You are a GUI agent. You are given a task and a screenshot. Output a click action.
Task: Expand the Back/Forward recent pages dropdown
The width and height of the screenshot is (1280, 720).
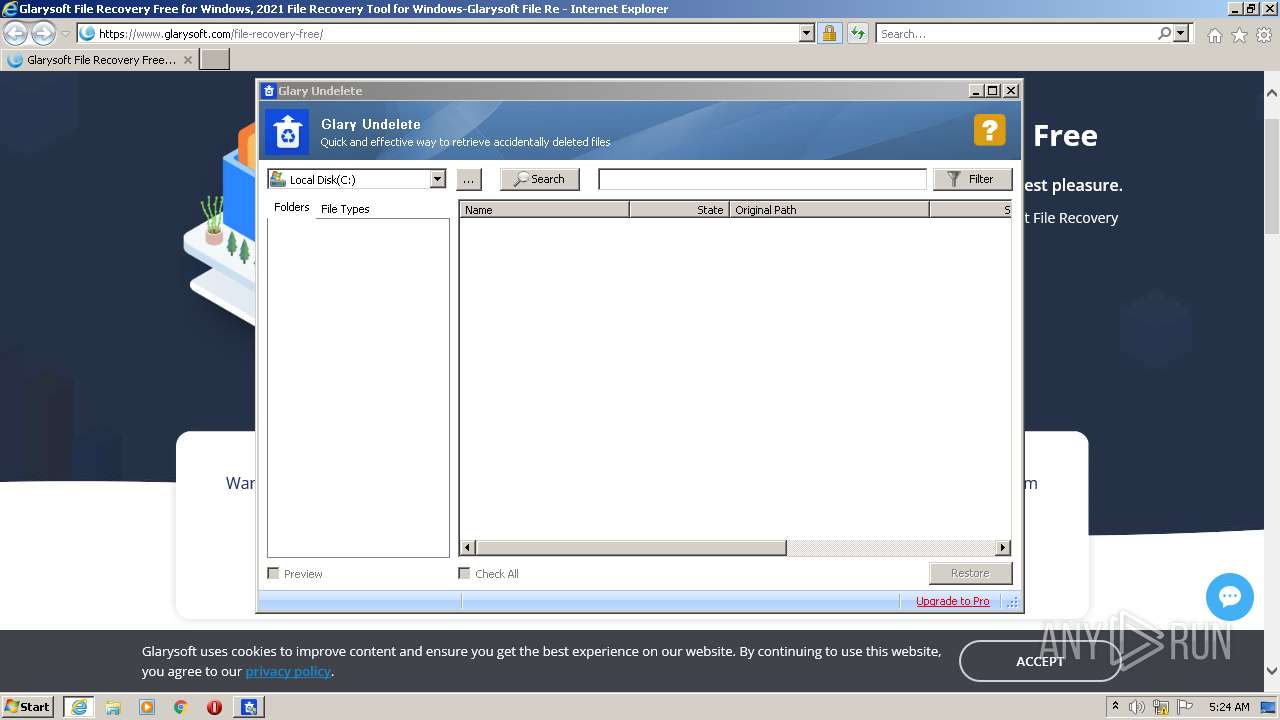[x=65, y=33]
